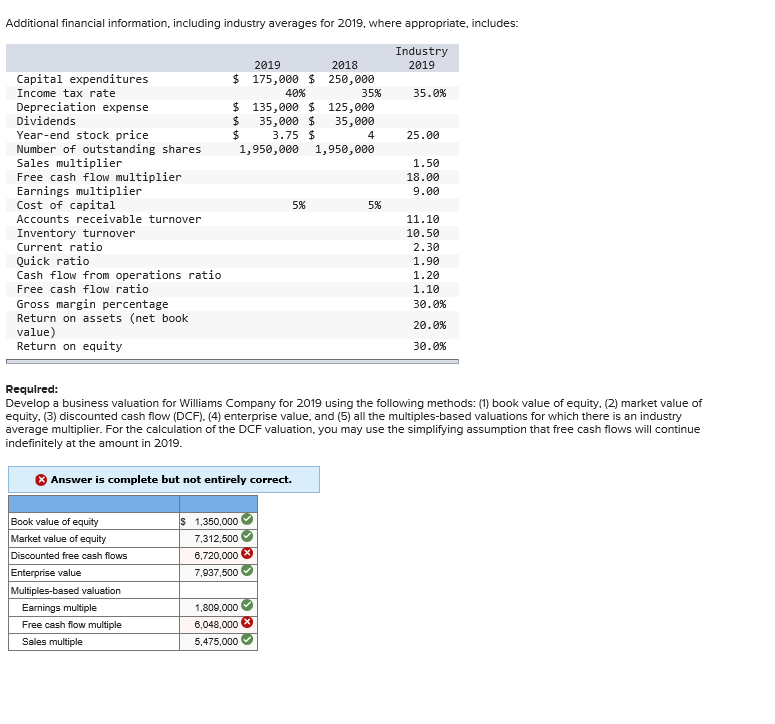Screen dimensions: 775x724
Task: Click the 'Free cash flow multiplier' row label
Action: tap(99, 177)
